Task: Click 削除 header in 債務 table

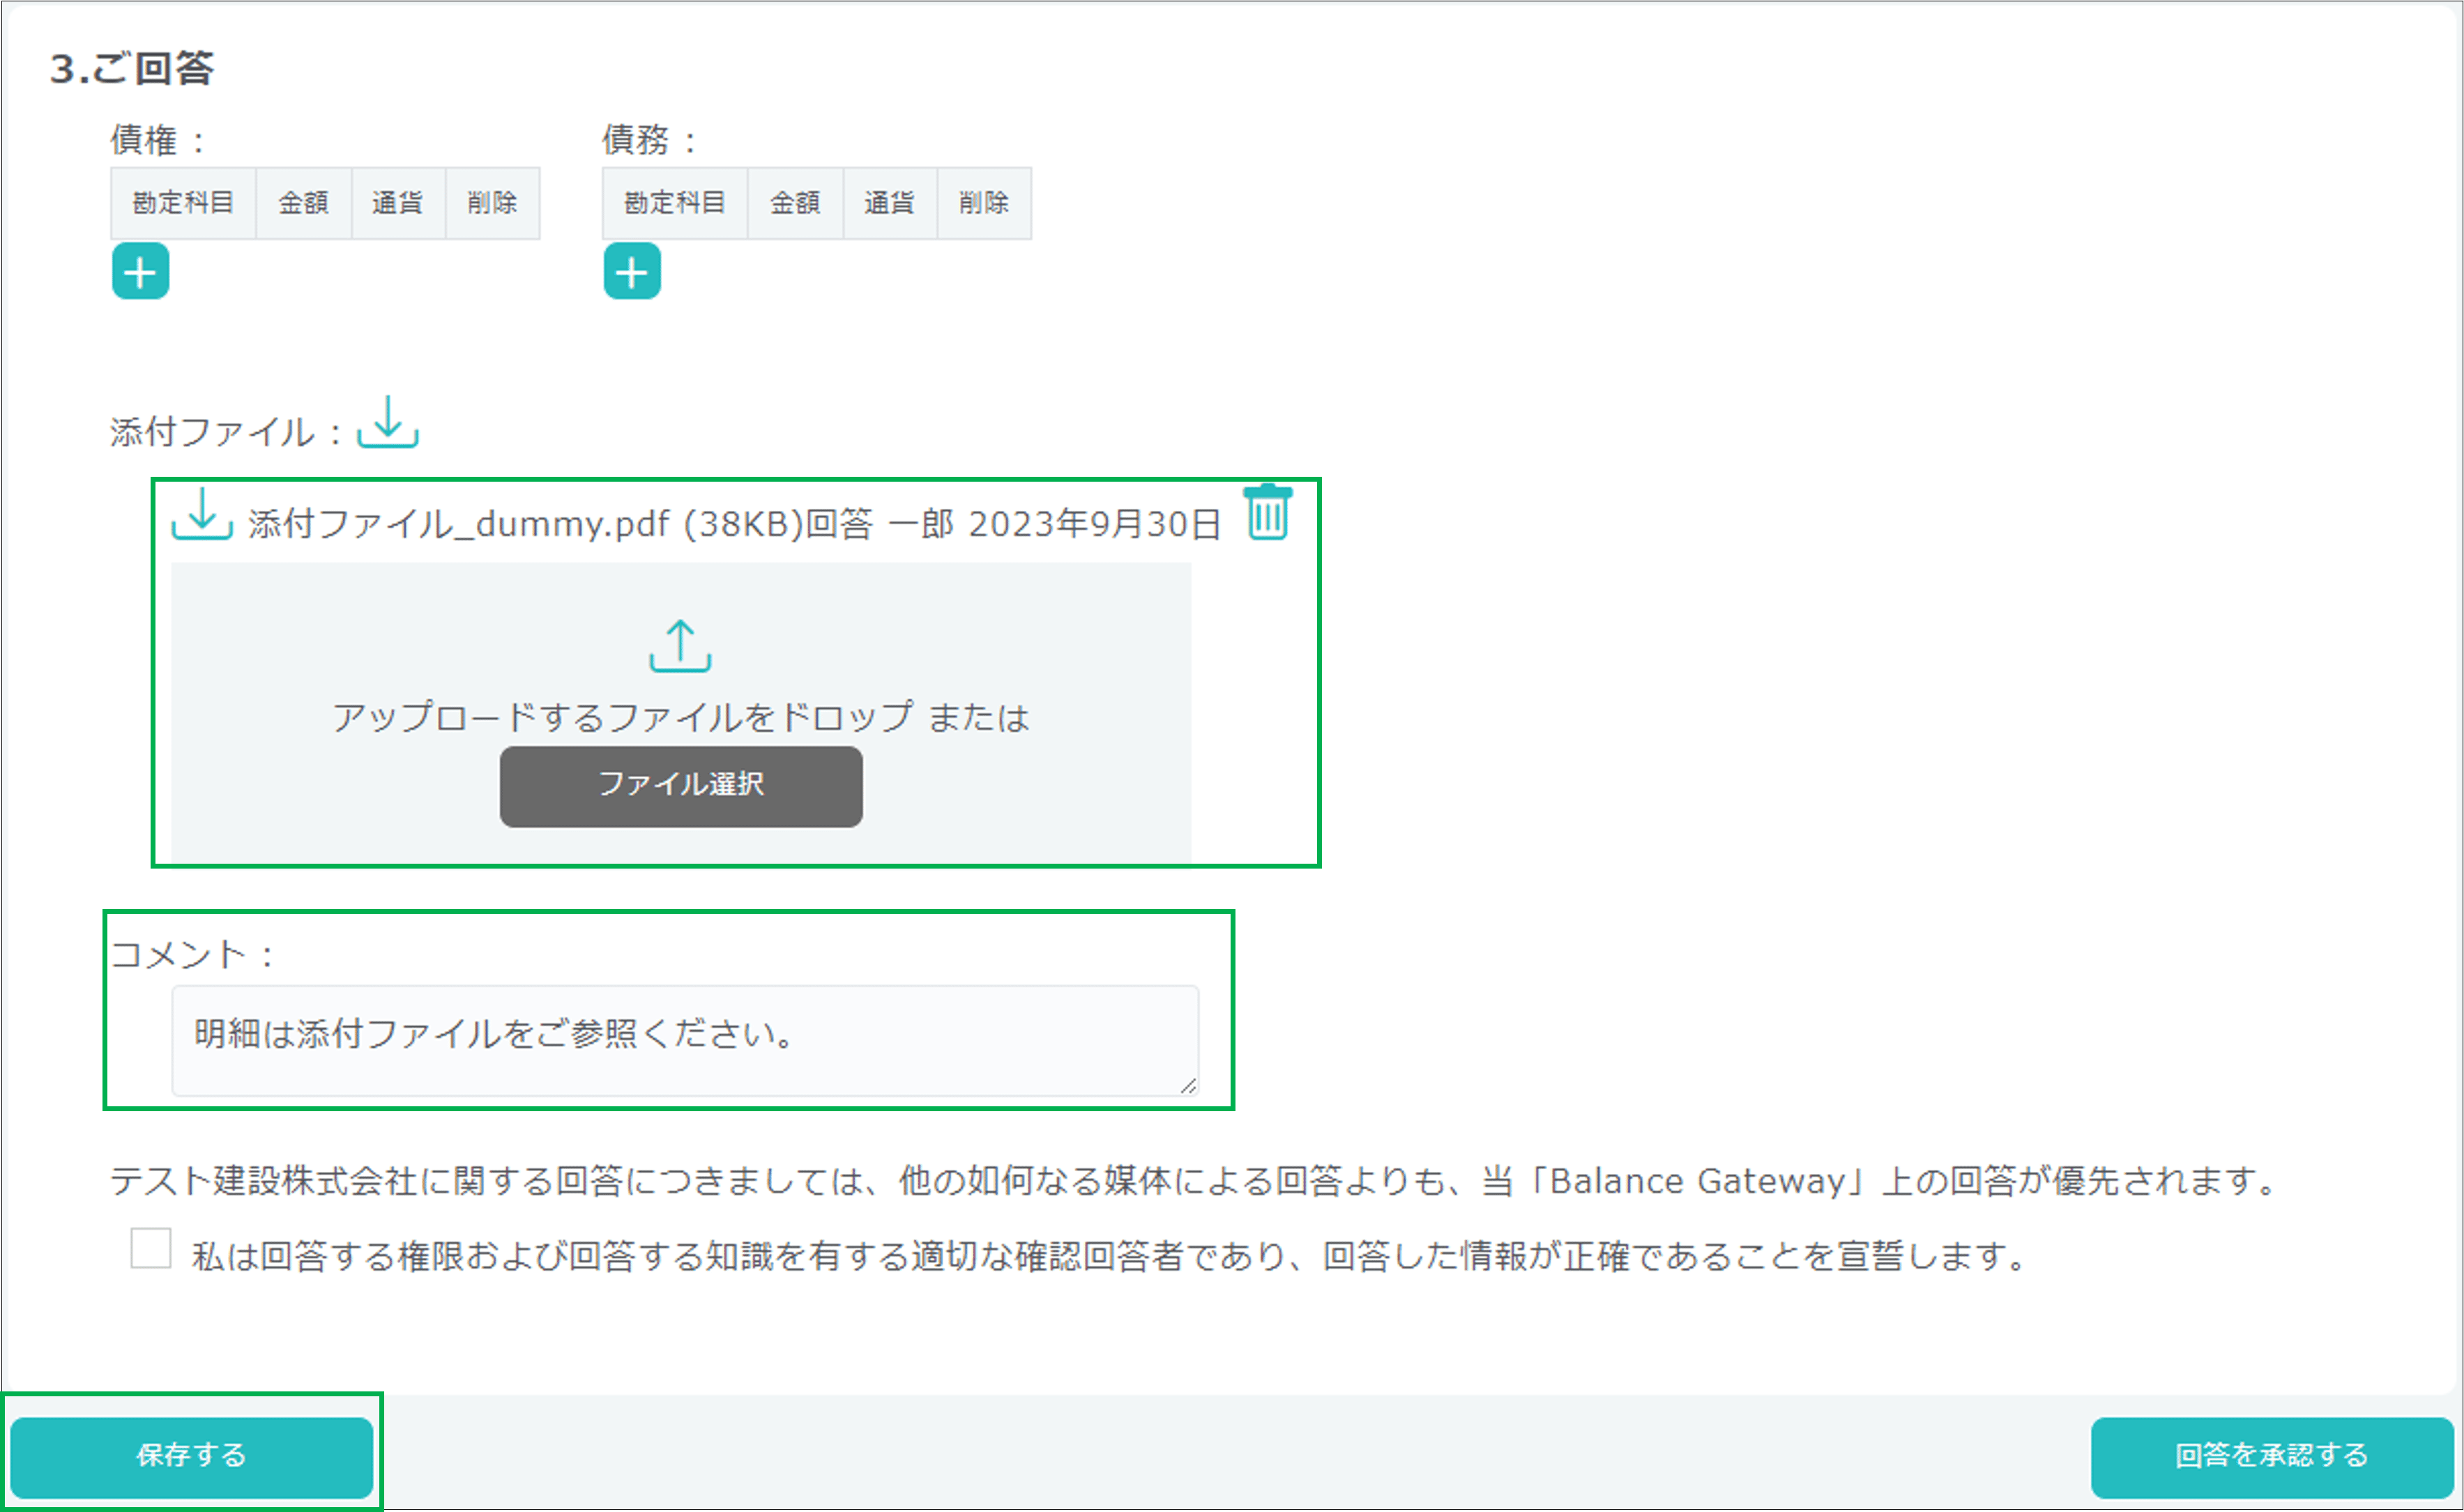Action: [x=984, y=203]
